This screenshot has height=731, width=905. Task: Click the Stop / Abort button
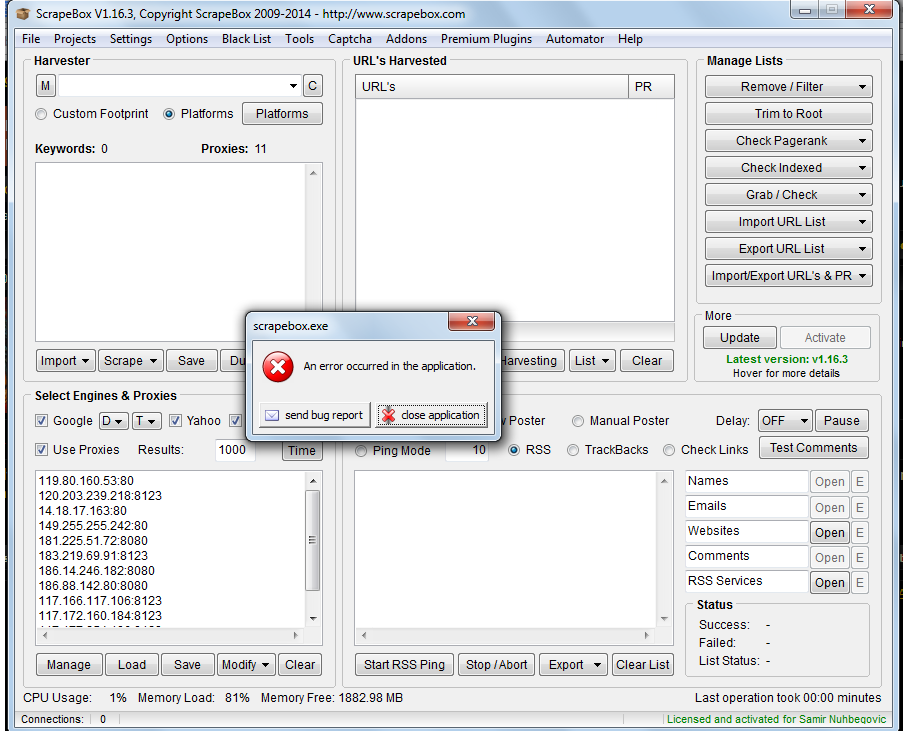(496, 665)
